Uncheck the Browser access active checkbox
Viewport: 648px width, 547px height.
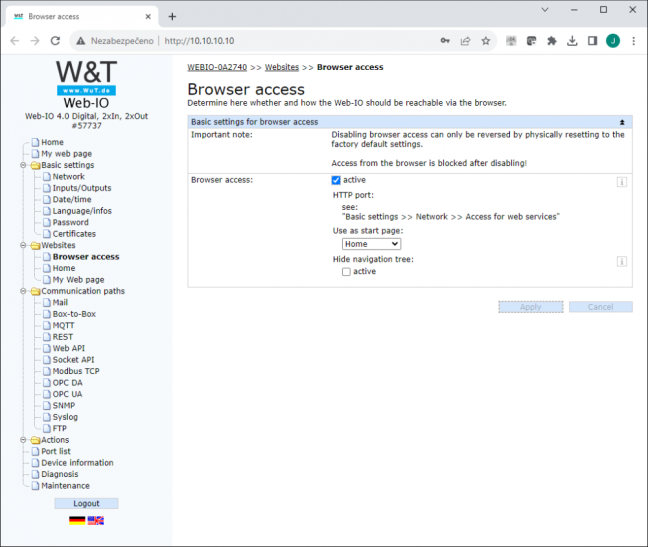(x=336, y=180)
